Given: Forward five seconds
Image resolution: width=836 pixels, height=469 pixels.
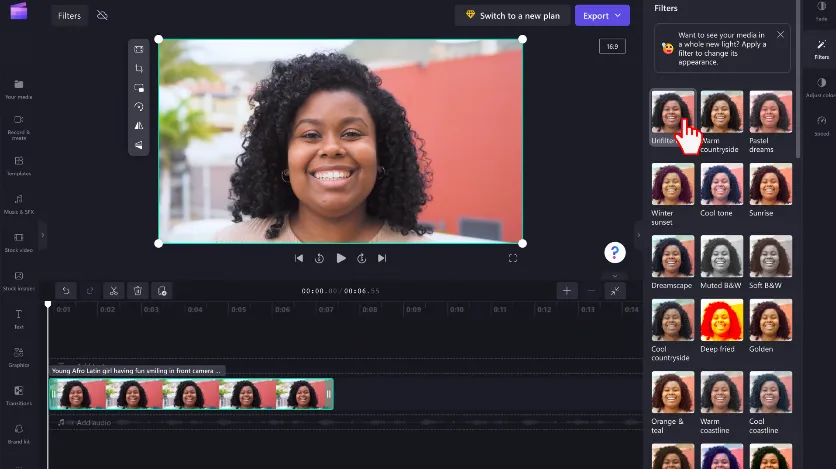Looking at the screenshot, I should coord(361,258).
